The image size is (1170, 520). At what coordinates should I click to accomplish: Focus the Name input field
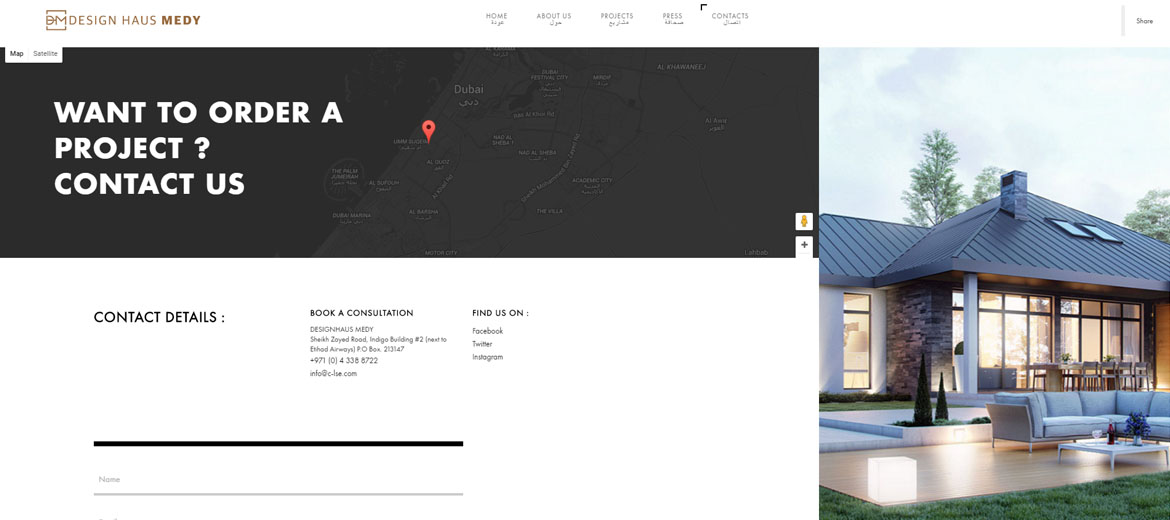pos(278,480)
